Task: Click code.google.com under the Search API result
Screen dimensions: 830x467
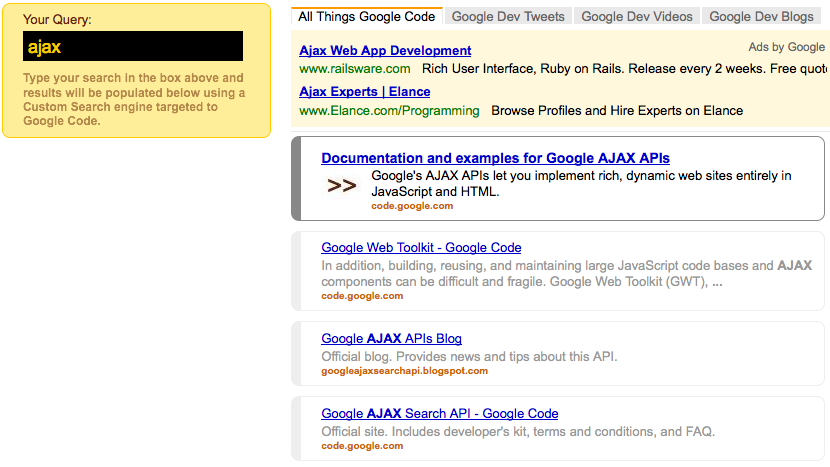Action: pyautogui.click(x=362, y=446)
